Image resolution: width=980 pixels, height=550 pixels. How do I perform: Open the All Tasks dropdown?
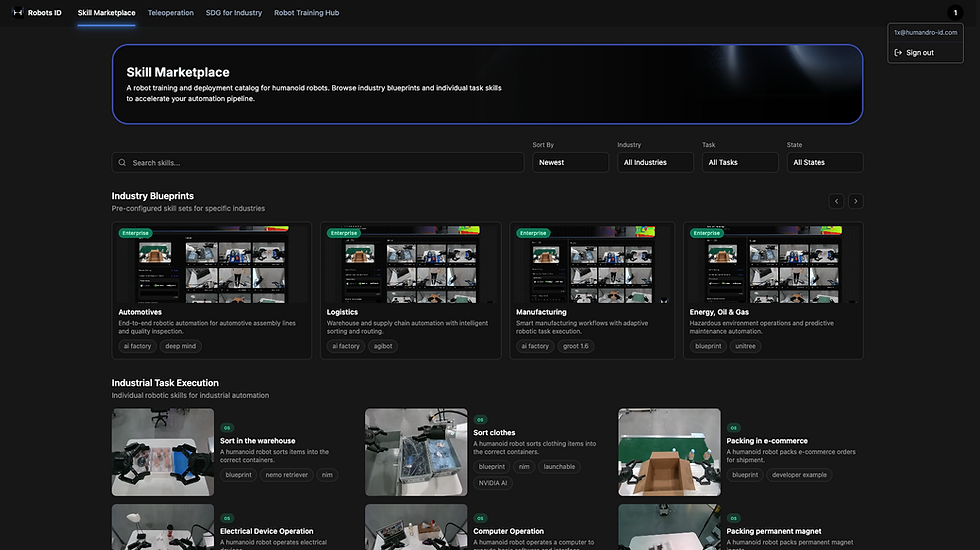tap(740, 162)
